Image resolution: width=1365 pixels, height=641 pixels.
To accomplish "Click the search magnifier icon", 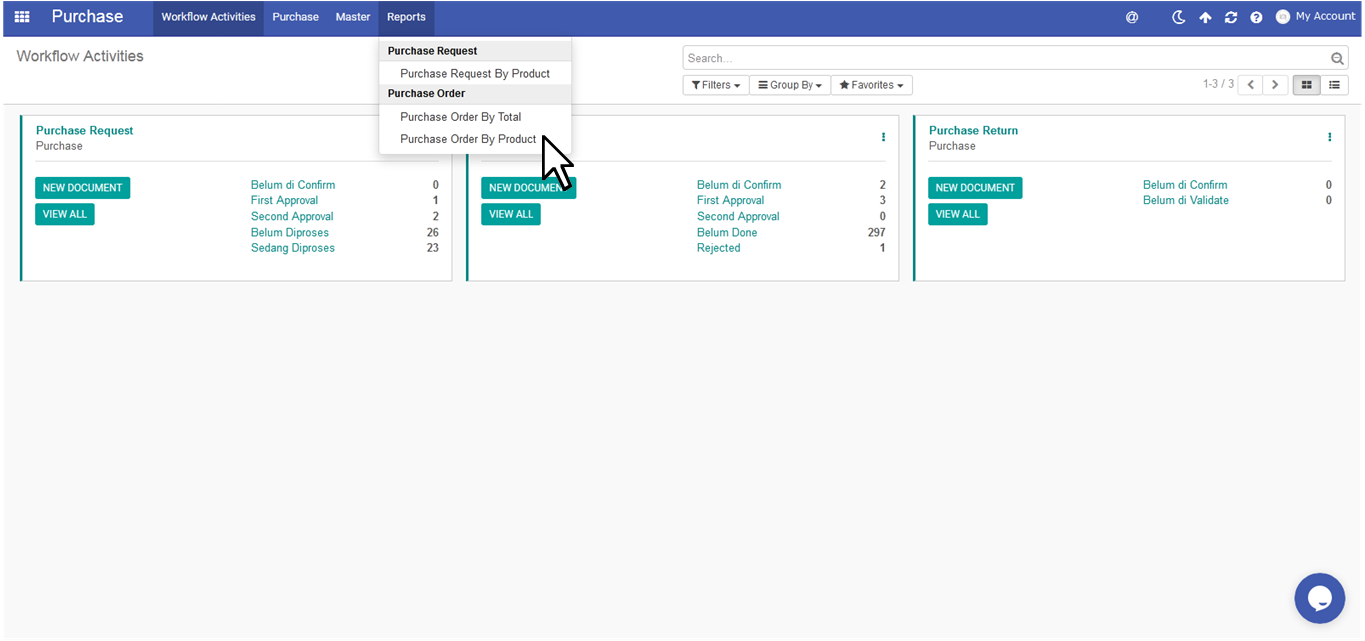I will pos(1337,59).
